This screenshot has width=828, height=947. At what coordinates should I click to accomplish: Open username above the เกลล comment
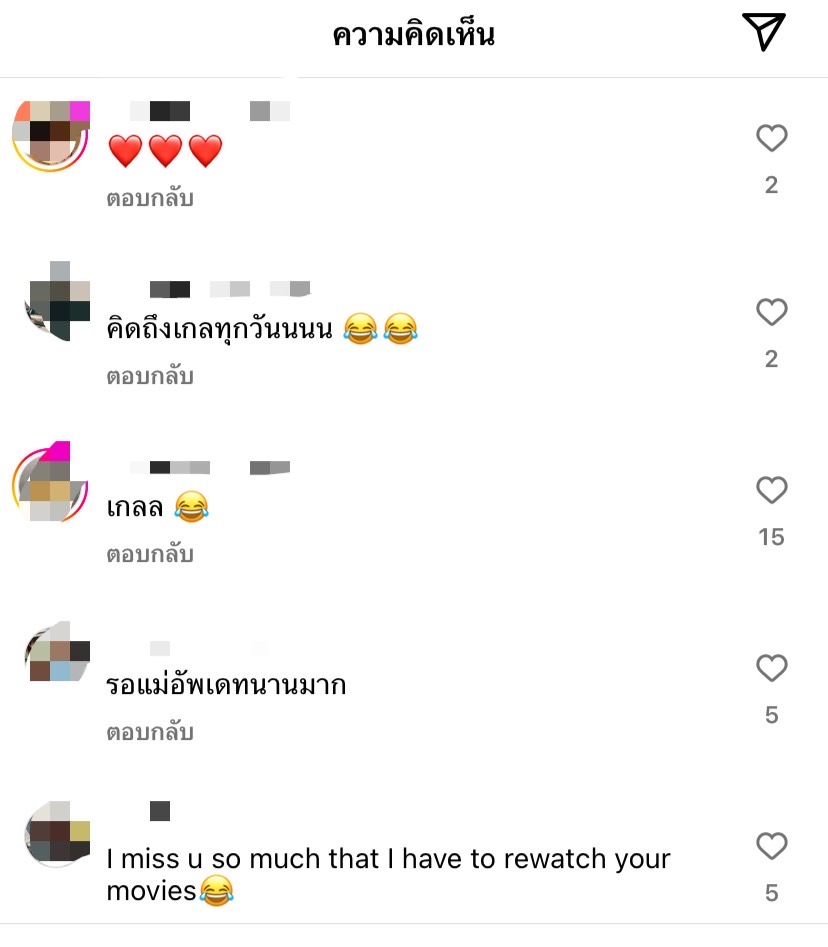click(x=210, y=467)
